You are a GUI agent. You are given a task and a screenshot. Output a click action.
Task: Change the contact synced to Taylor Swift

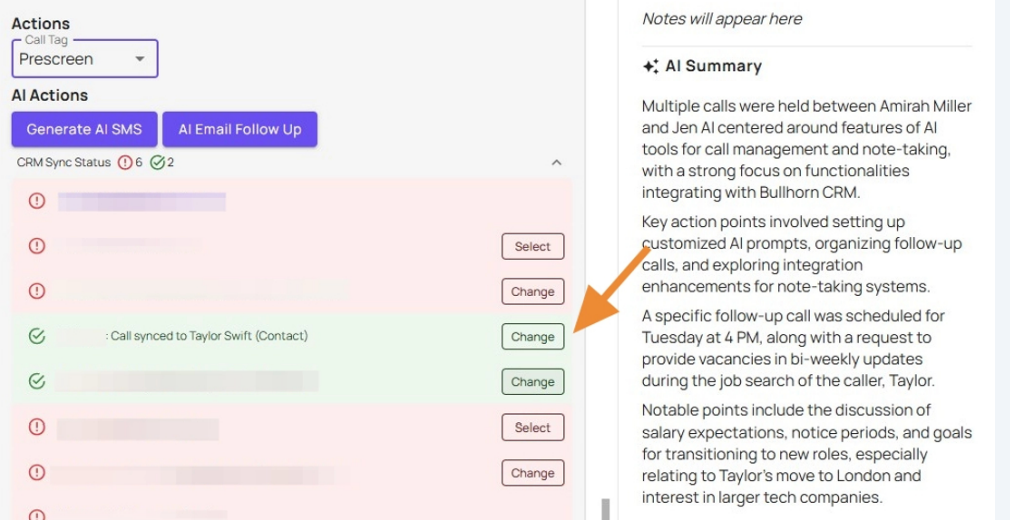[532, 337]
